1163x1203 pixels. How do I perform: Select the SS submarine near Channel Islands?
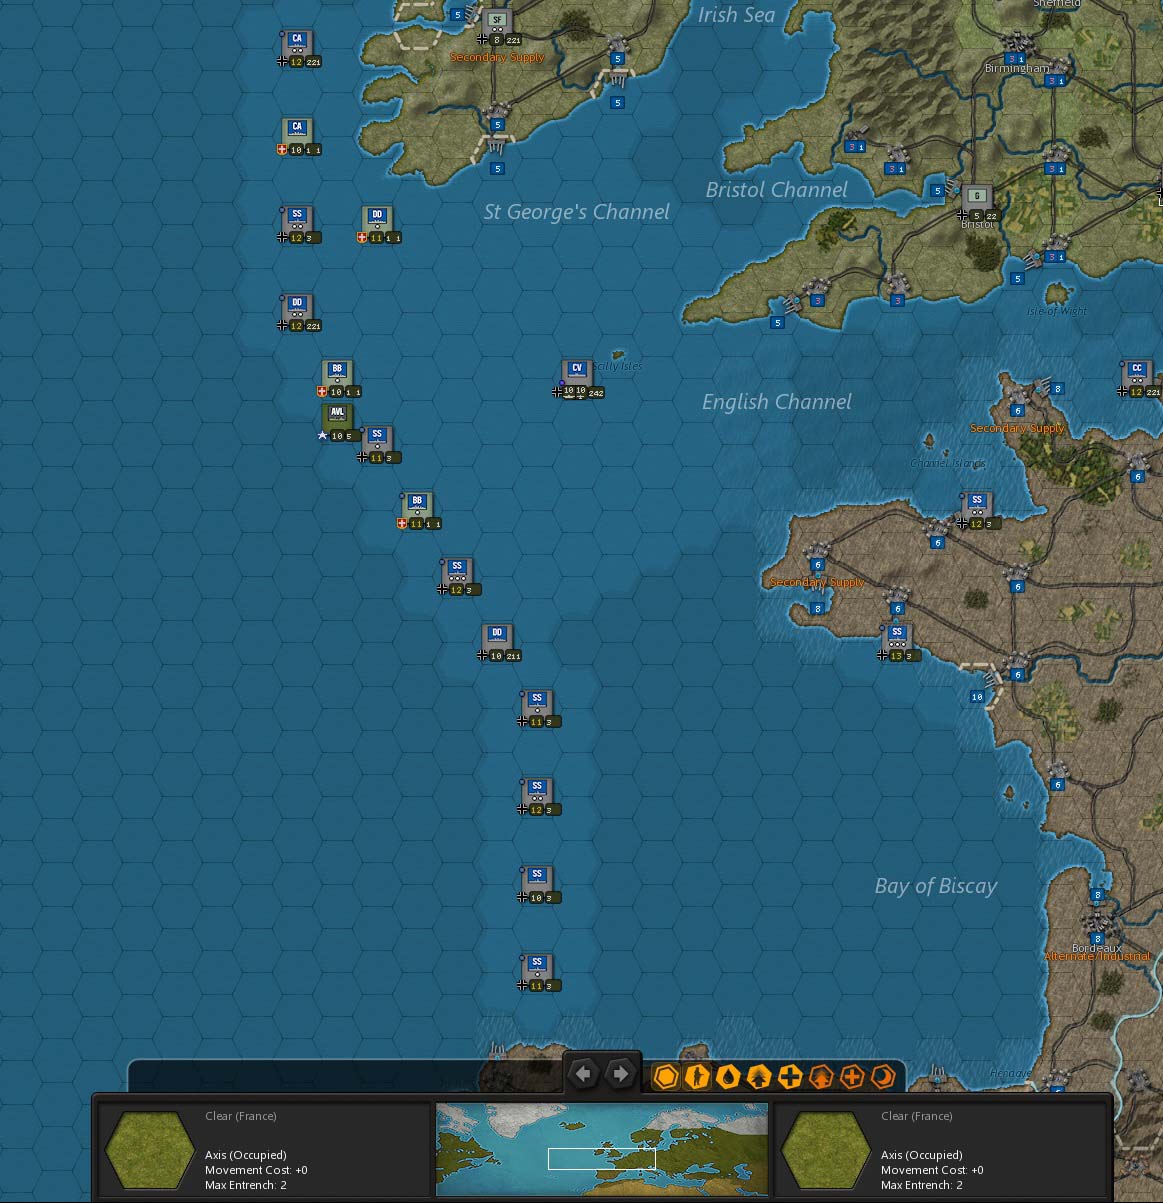[x=977, y=508]
